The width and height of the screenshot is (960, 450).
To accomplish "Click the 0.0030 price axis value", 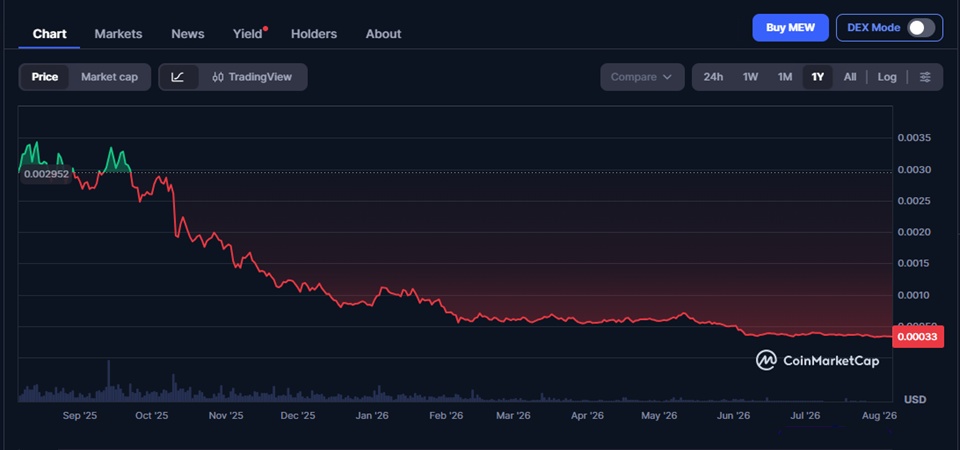I will pos(913,170).
